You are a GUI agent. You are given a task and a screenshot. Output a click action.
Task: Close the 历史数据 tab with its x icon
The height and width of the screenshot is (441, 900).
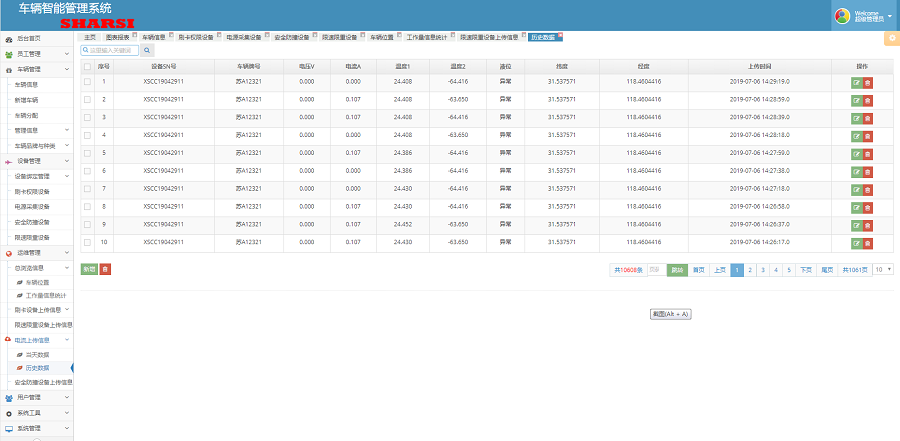560,36
